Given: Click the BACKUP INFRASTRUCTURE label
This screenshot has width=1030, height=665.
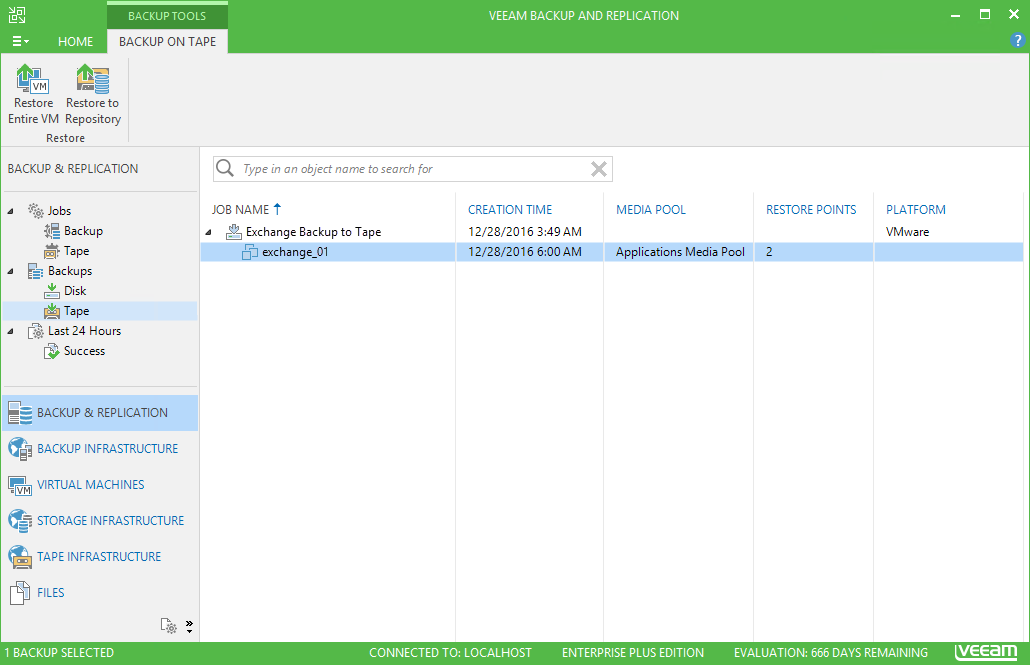Looking at the screenshot, I should click(107, 449).
